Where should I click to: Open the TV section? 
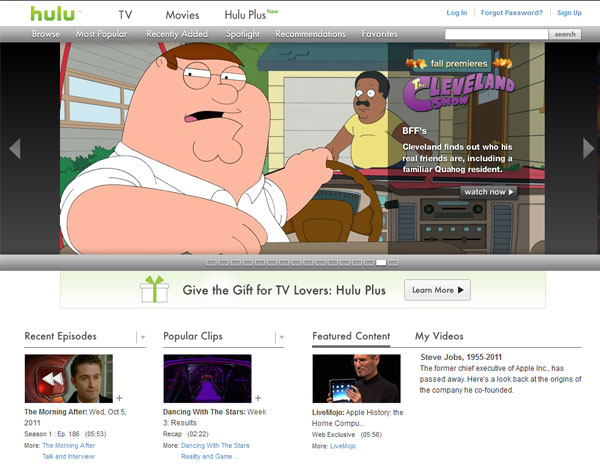pos(125,15)
